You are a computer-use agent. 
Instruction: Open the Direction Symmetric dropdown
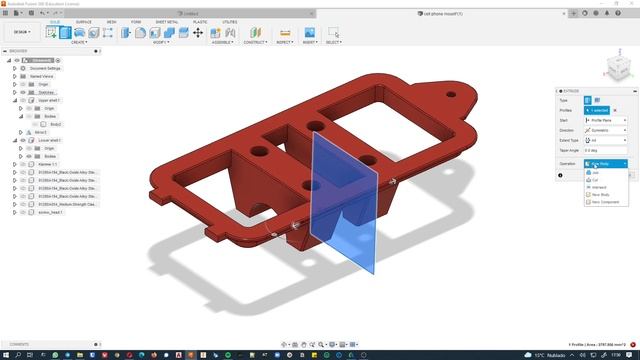606,130
